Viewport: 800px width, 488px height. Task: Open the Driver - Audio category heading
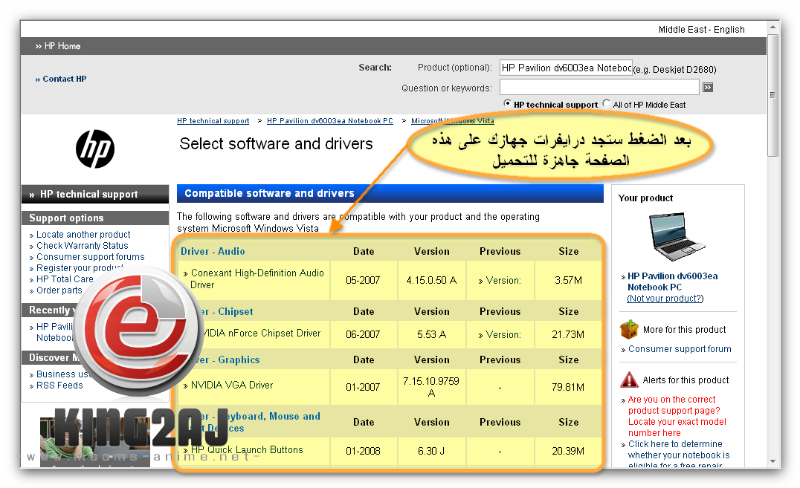click(213, 251)
